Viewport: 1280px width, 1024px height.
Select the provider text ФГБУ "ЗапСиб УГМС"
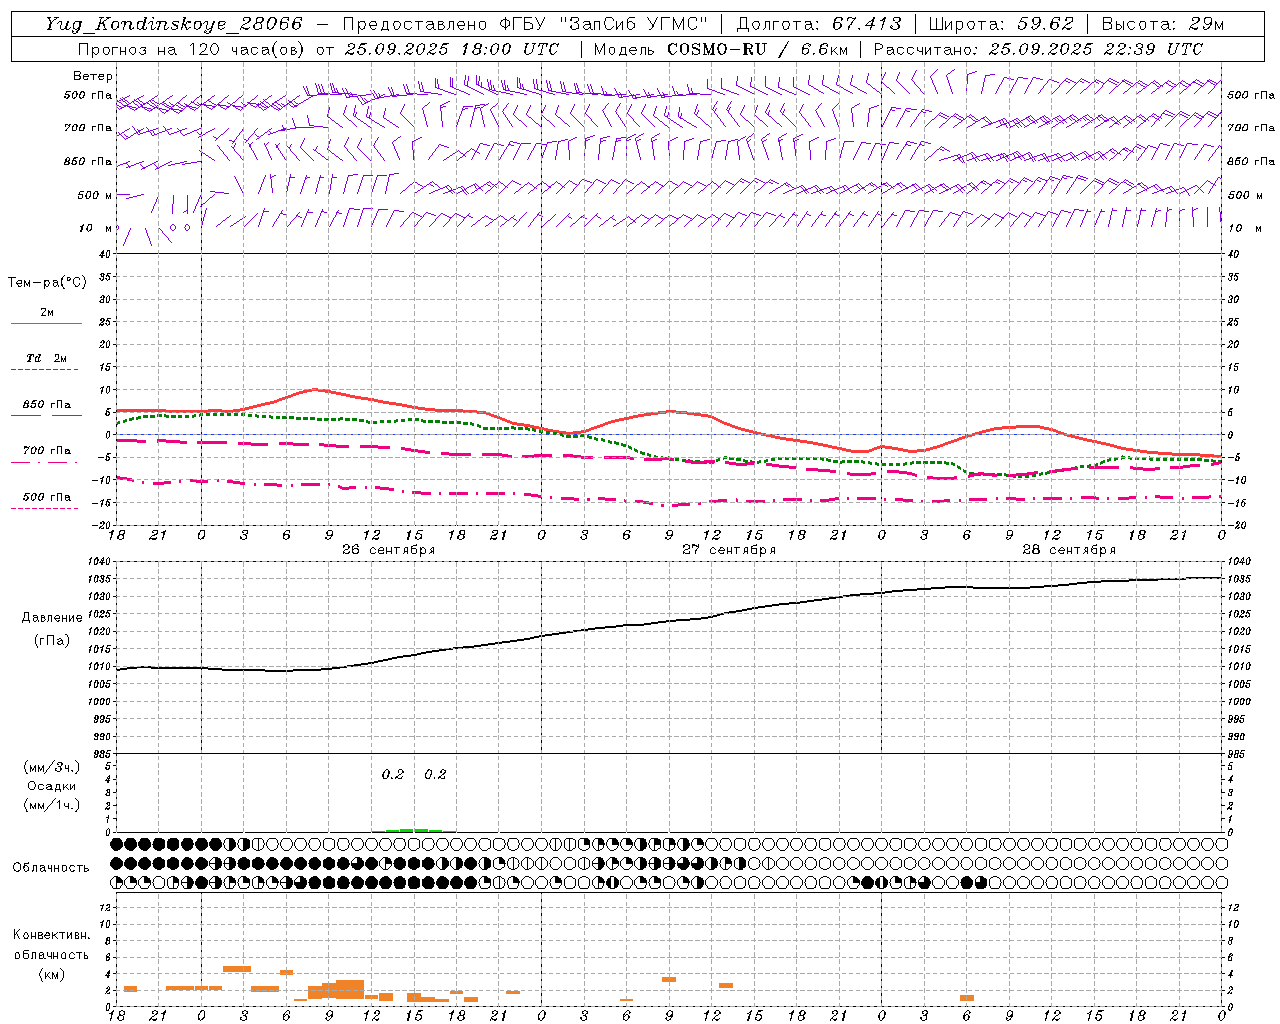click(604, 24)
